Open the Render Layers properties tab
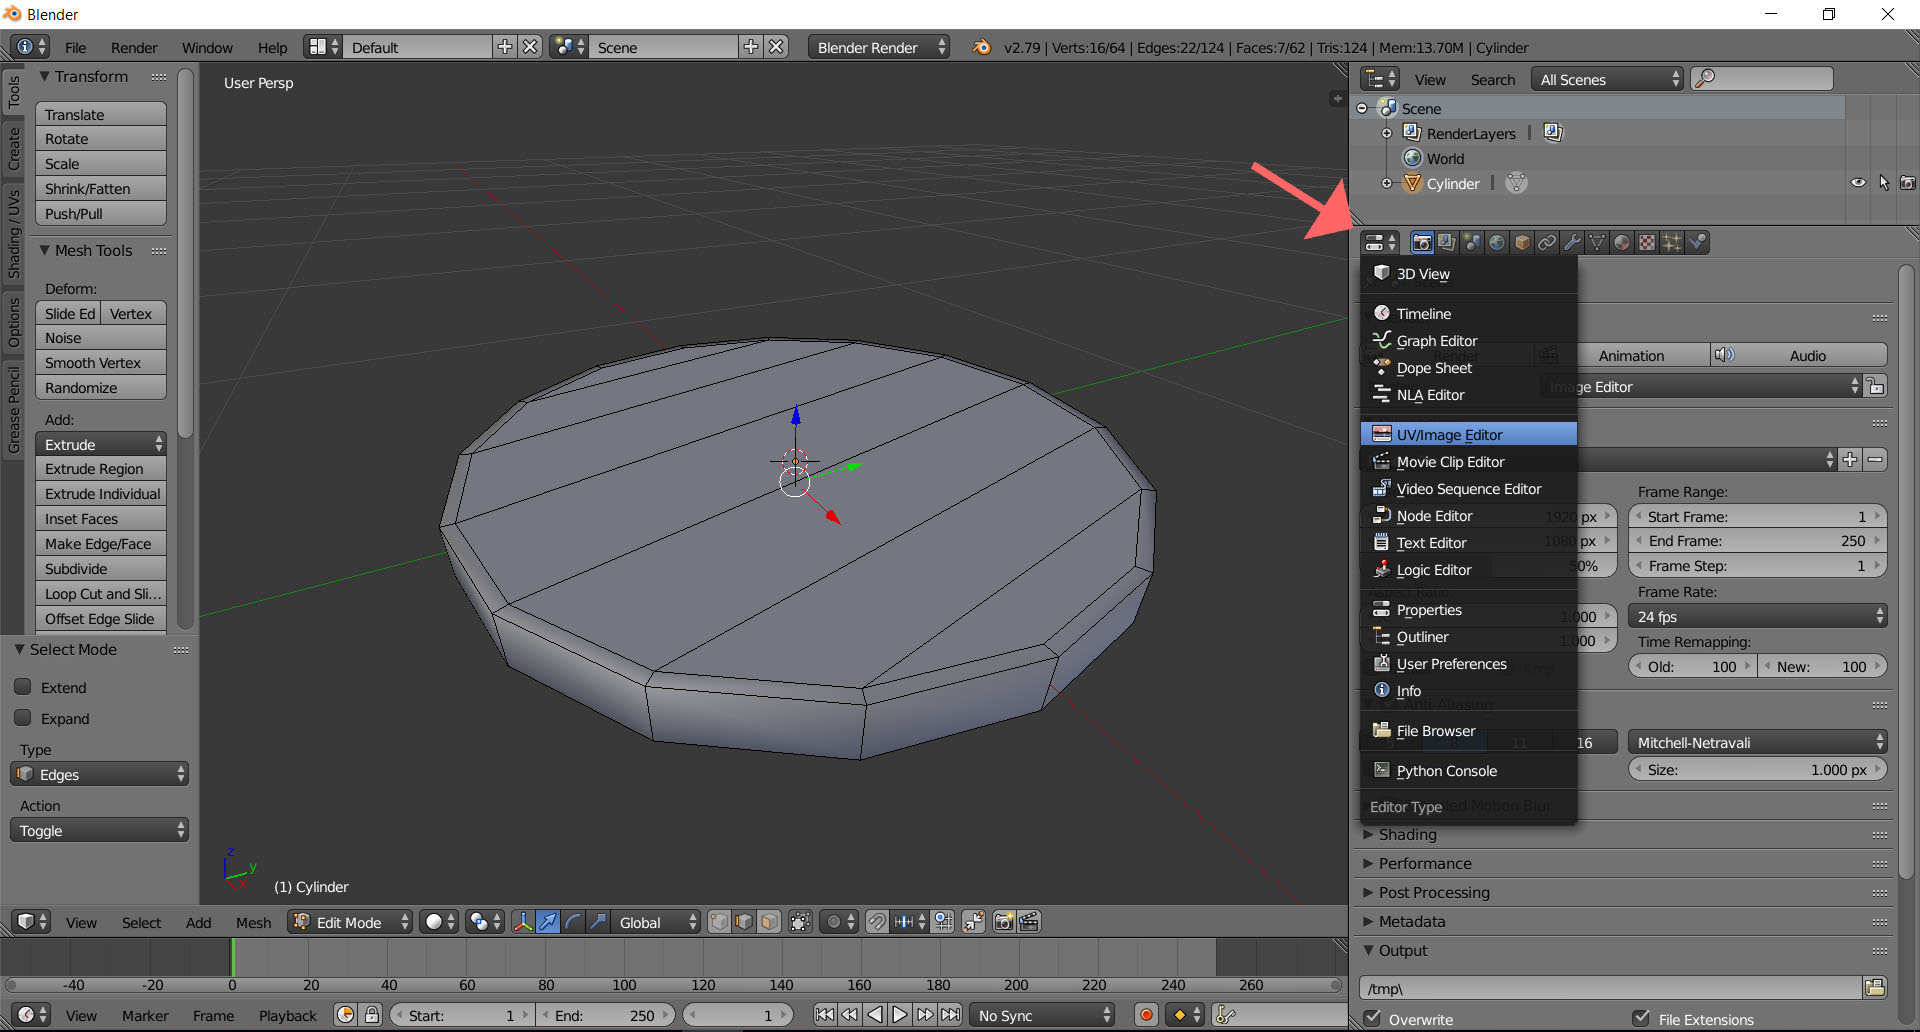1920x1032 pixels. [x=1446, y=243]
